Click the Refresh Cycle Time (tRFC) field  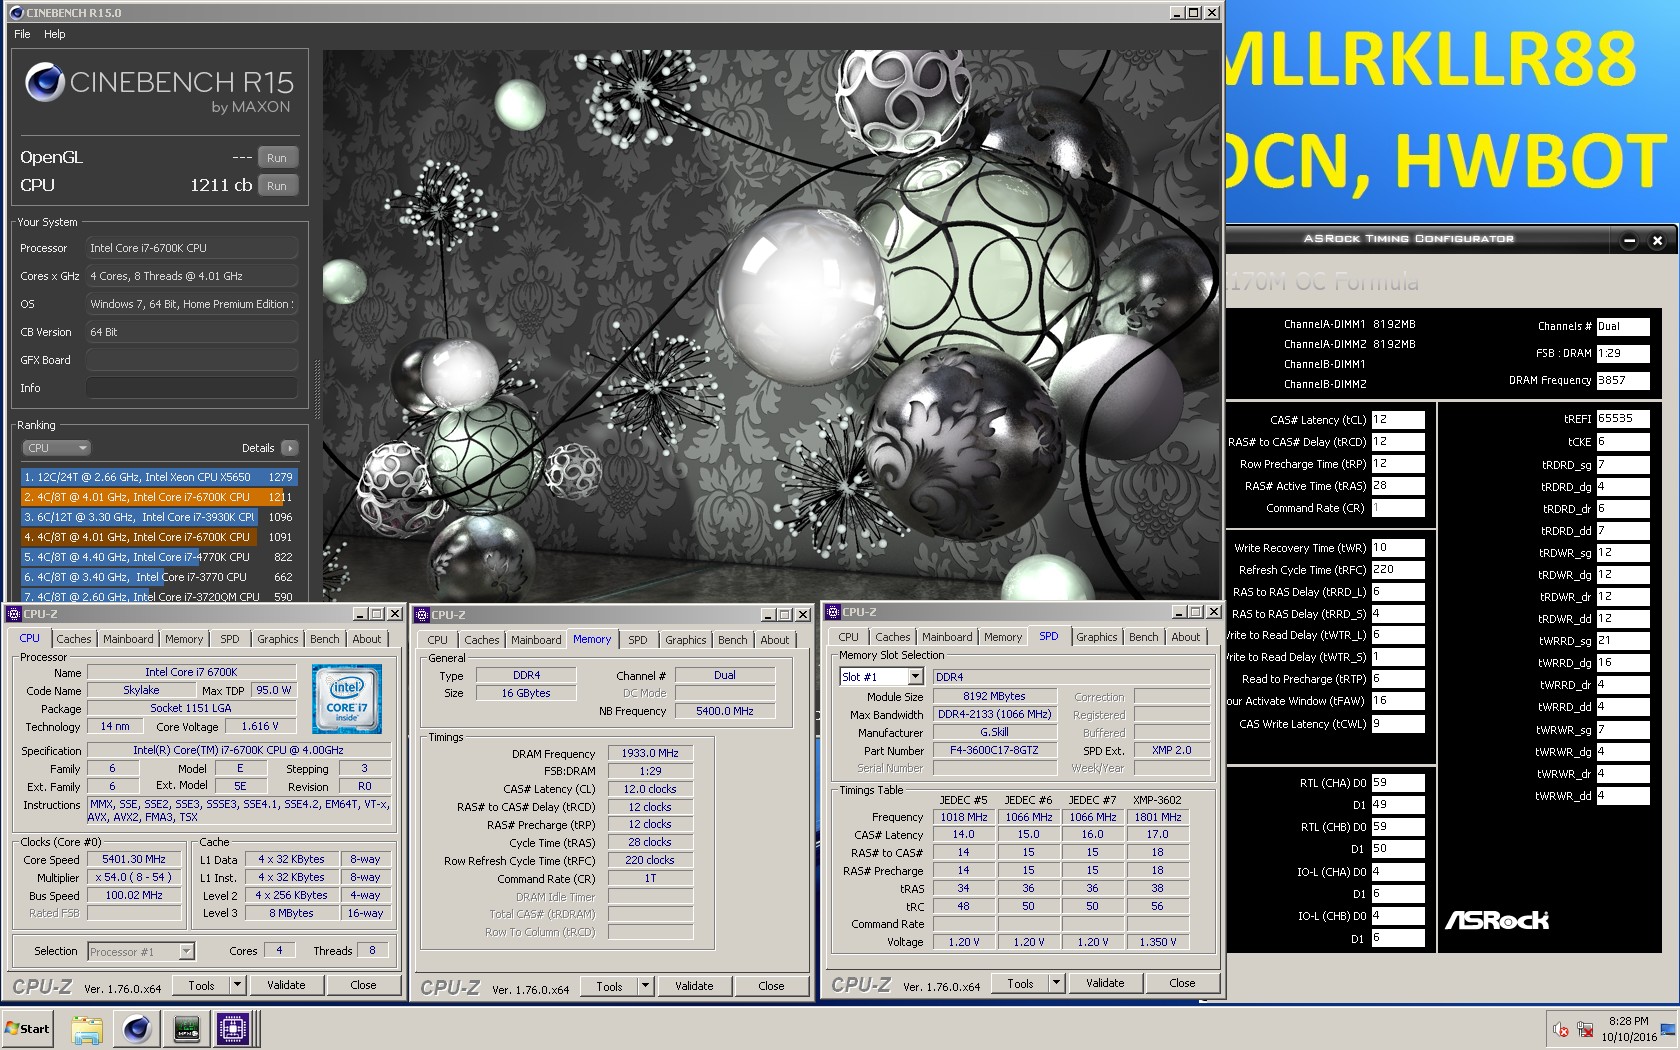[x=1397, y=570]
